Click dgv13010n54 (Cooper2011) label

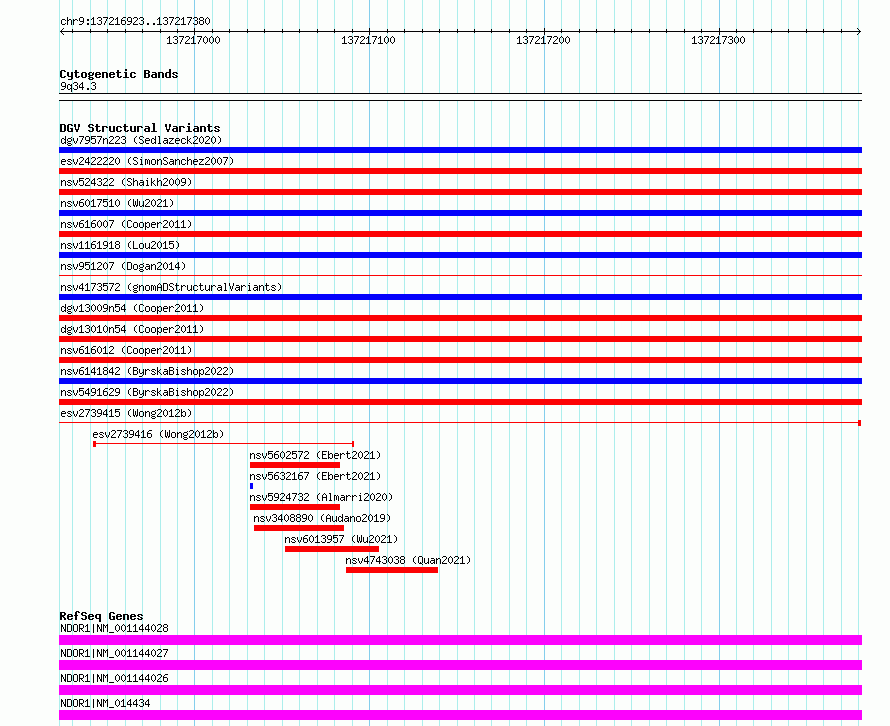pos(132,329)
